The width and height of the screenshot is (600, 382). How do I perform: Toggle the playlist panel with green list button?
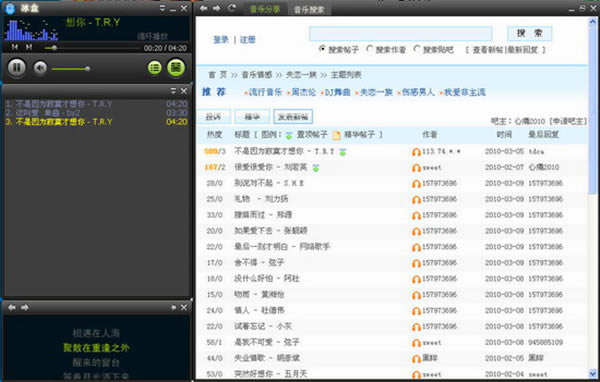[154, 68]
